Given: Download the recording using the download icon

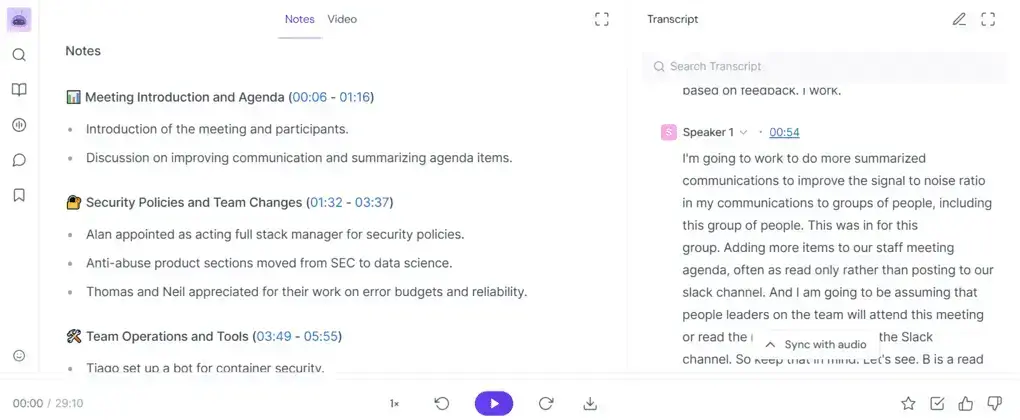Looking at the screenshot, I should coord(590,403).
